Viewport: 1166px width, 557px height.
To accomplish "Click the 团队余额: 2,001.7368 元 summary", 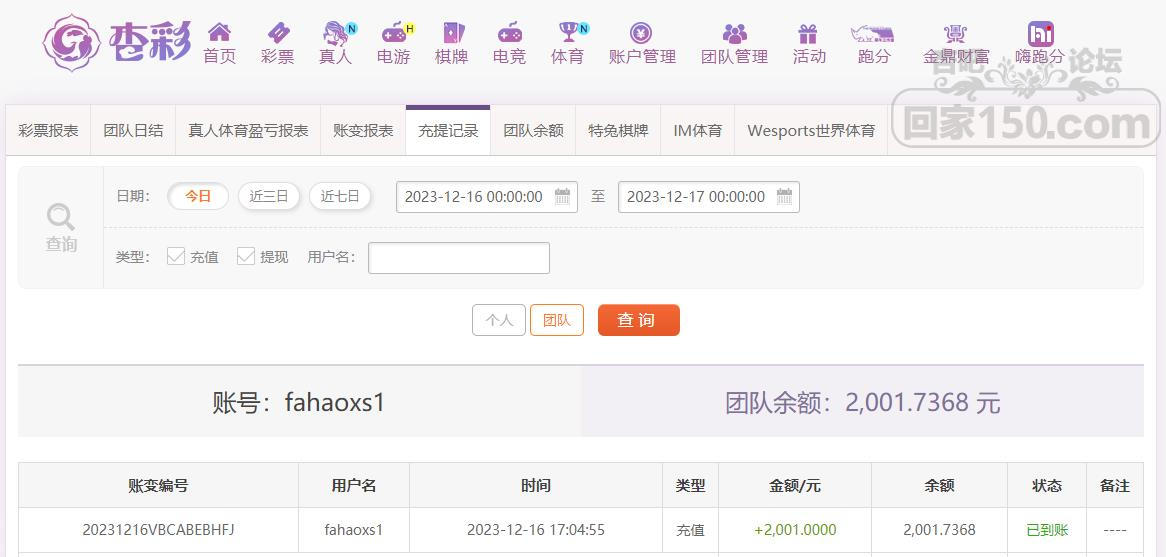I will 863,402.
